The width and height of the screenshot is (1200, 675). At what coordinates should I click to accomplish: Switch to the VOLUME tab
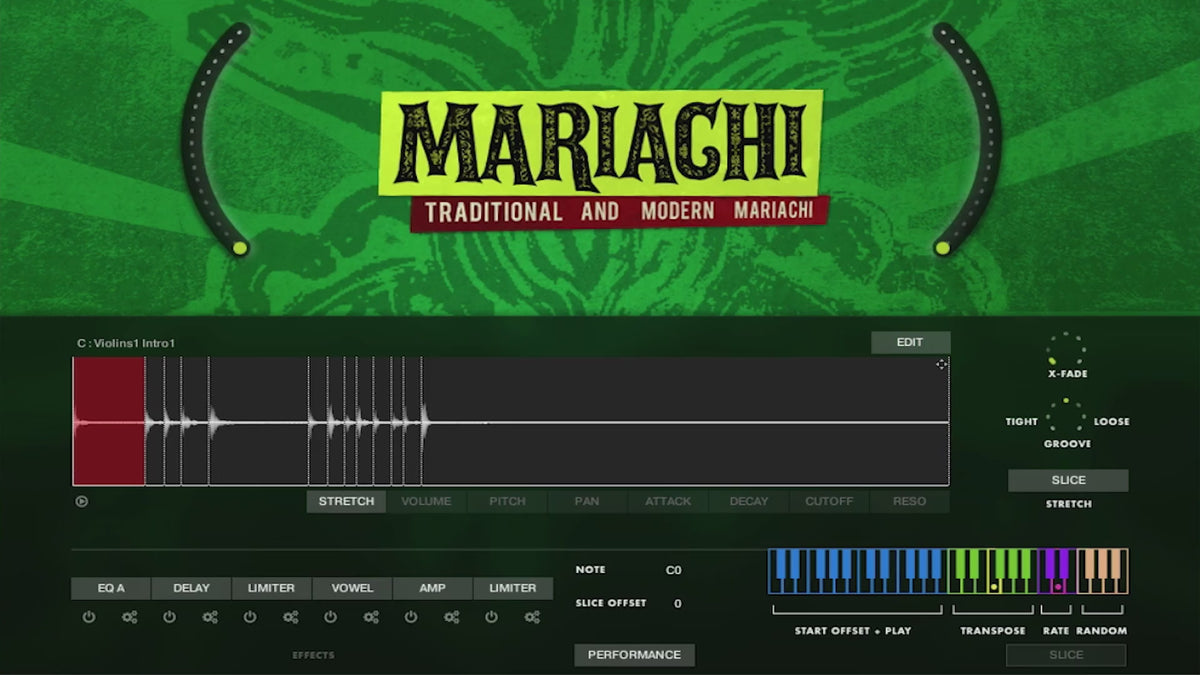pos(427,502)
